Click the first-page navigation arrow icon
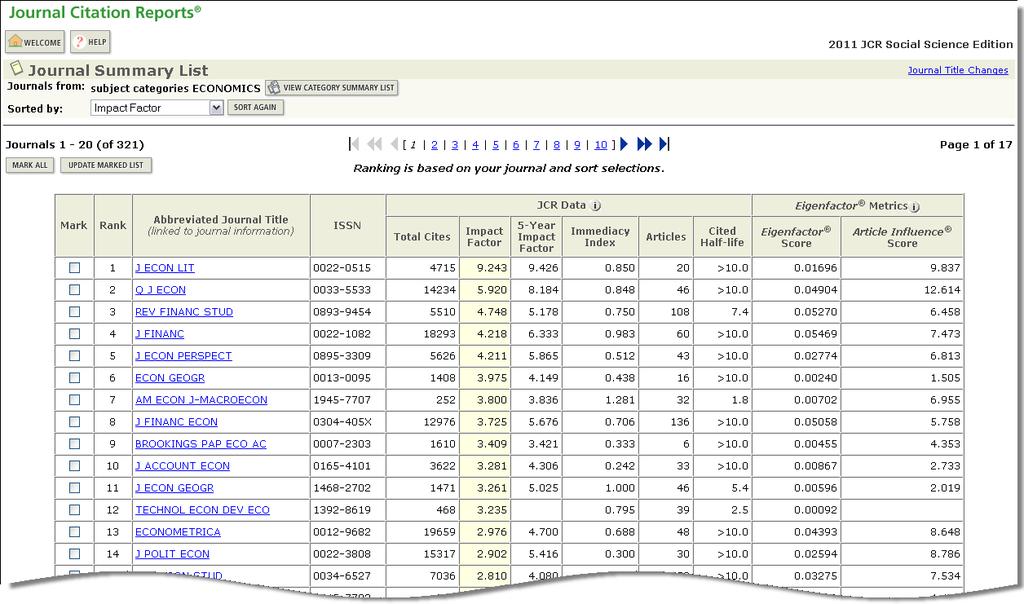The width and height of the screenshot is (1024, 604). click(353, 144)
